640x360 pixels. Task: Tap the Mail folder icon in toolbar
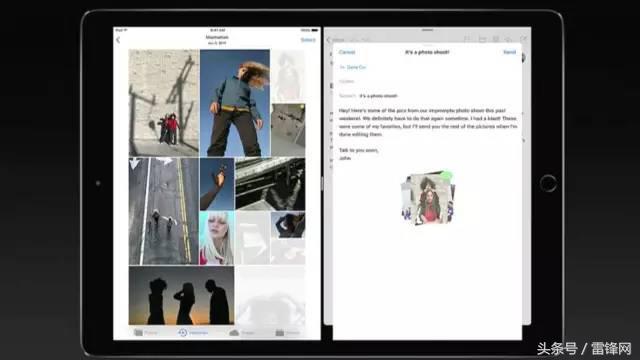pos(482,40)
